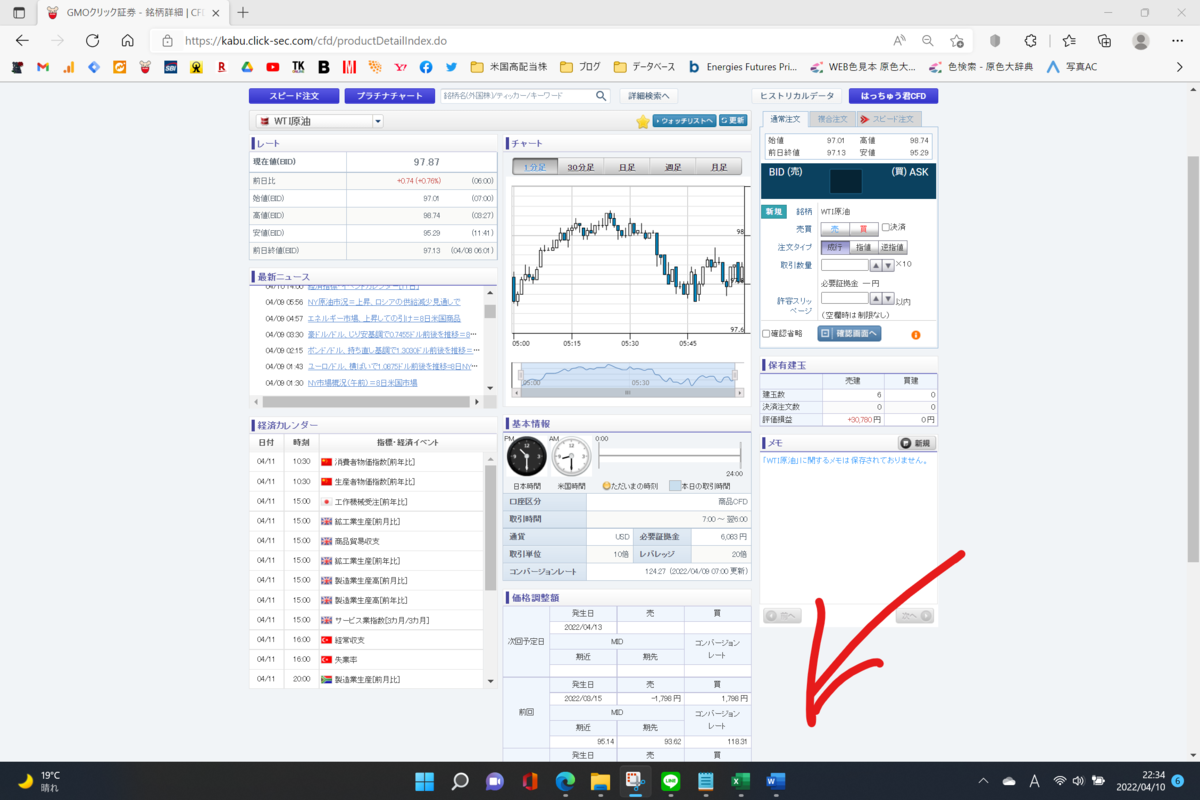Image resolution: width=1200 pixels, height=800 pixels.
Task: Increase 許容スリッページ with the up arrow
Action: point(875,297)
